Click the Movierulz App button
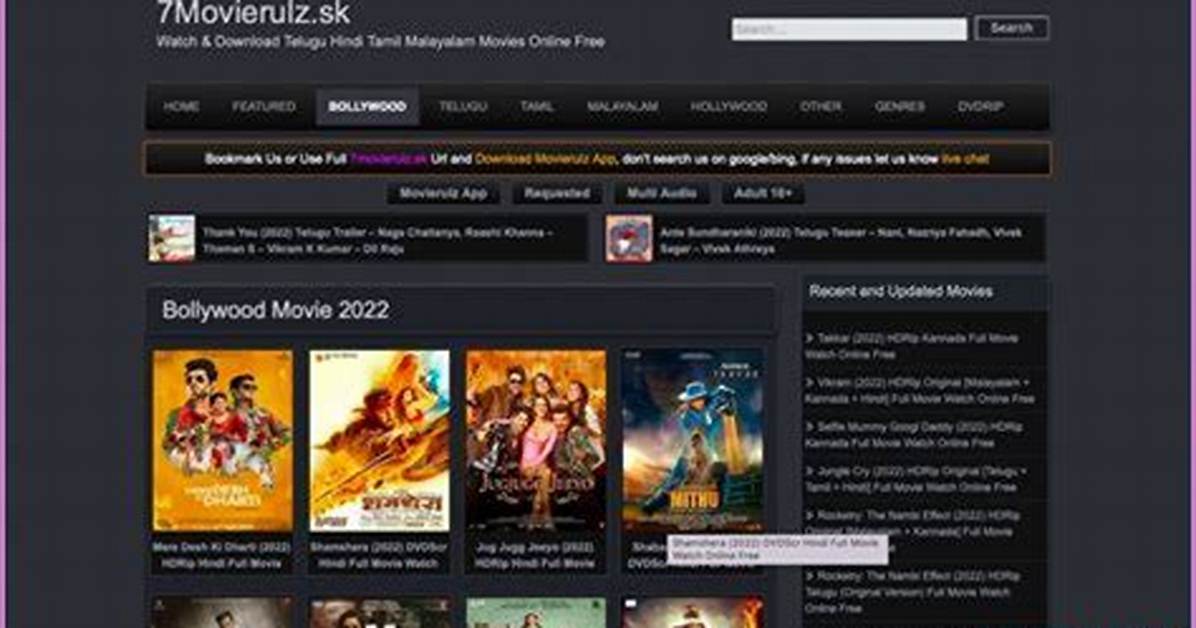The height and width of the screenshot is (628, 1196). click(443, 194)
